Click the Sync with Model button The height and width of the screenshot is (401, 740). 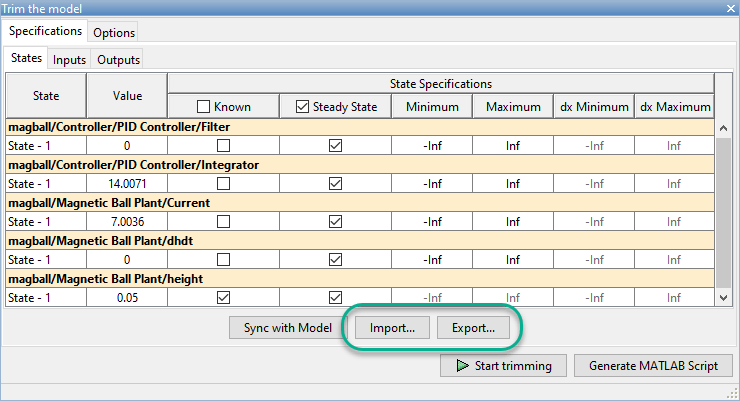287,328
